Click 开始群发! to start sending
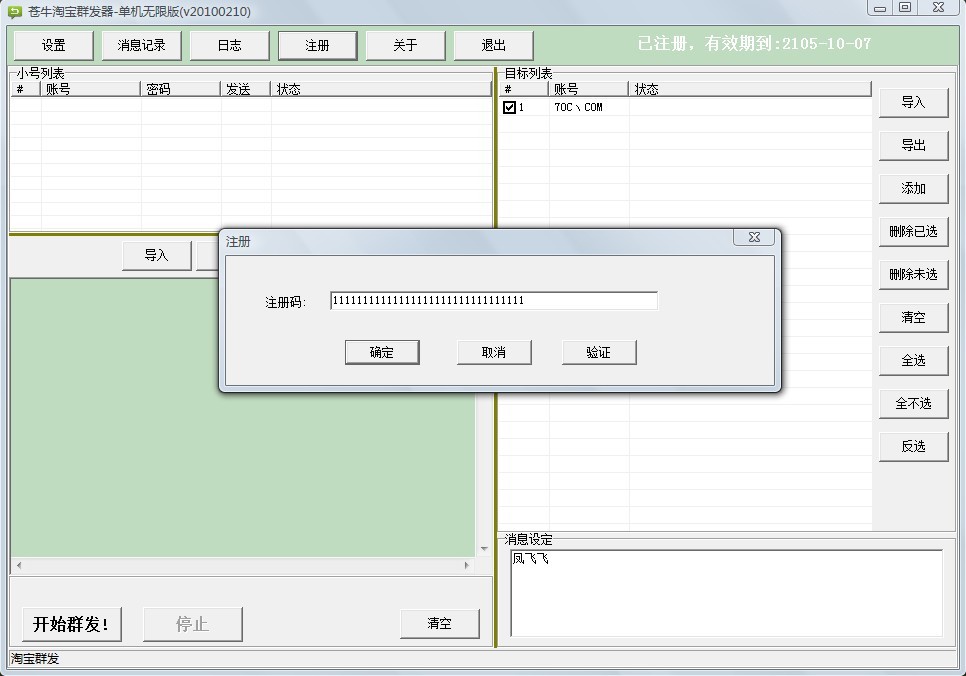This screenshot has width=966, height=676. pyautogui.click(x=71, y=624)
